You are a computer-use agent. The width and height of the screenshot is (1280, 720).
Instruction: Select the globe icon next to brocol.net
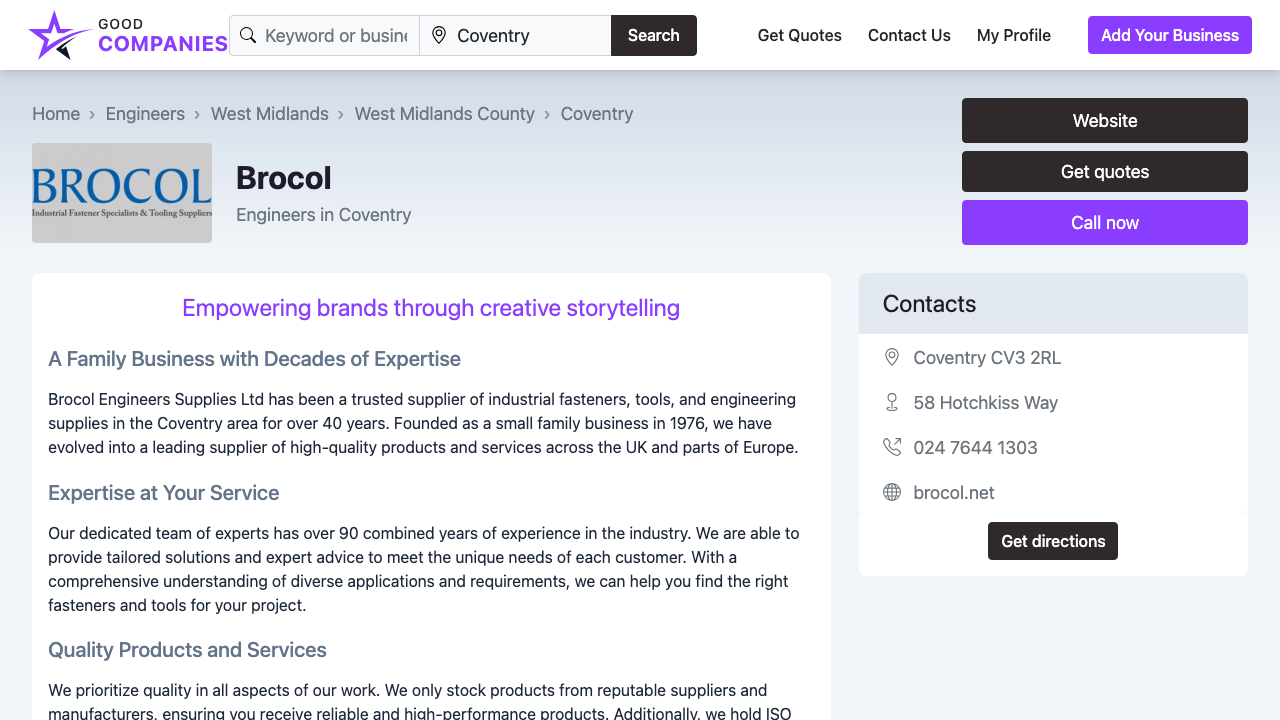point(891,492)
